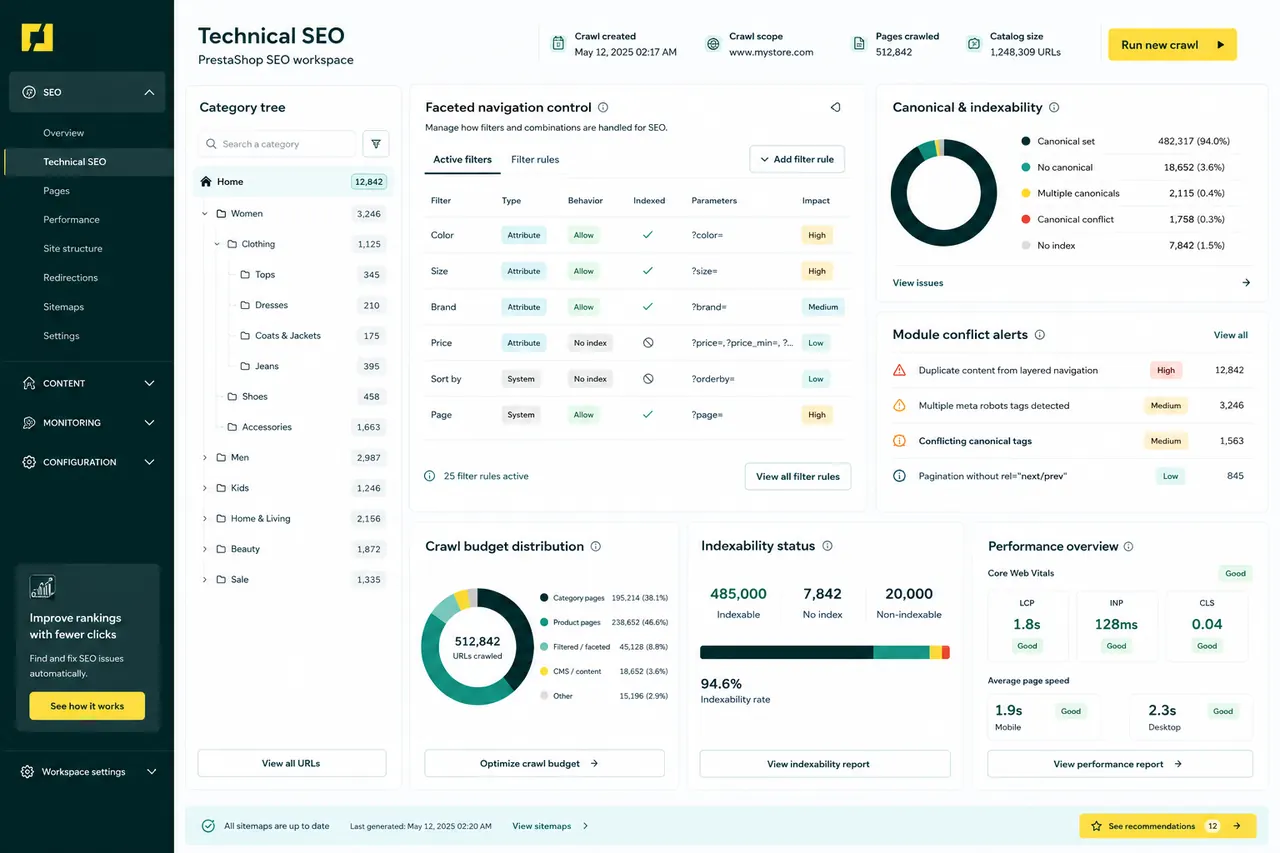Collapse the Faceted navigation panel arrow icon
Image resolution: width=1280 pixels, height=853 pixels.
[835, 107]
